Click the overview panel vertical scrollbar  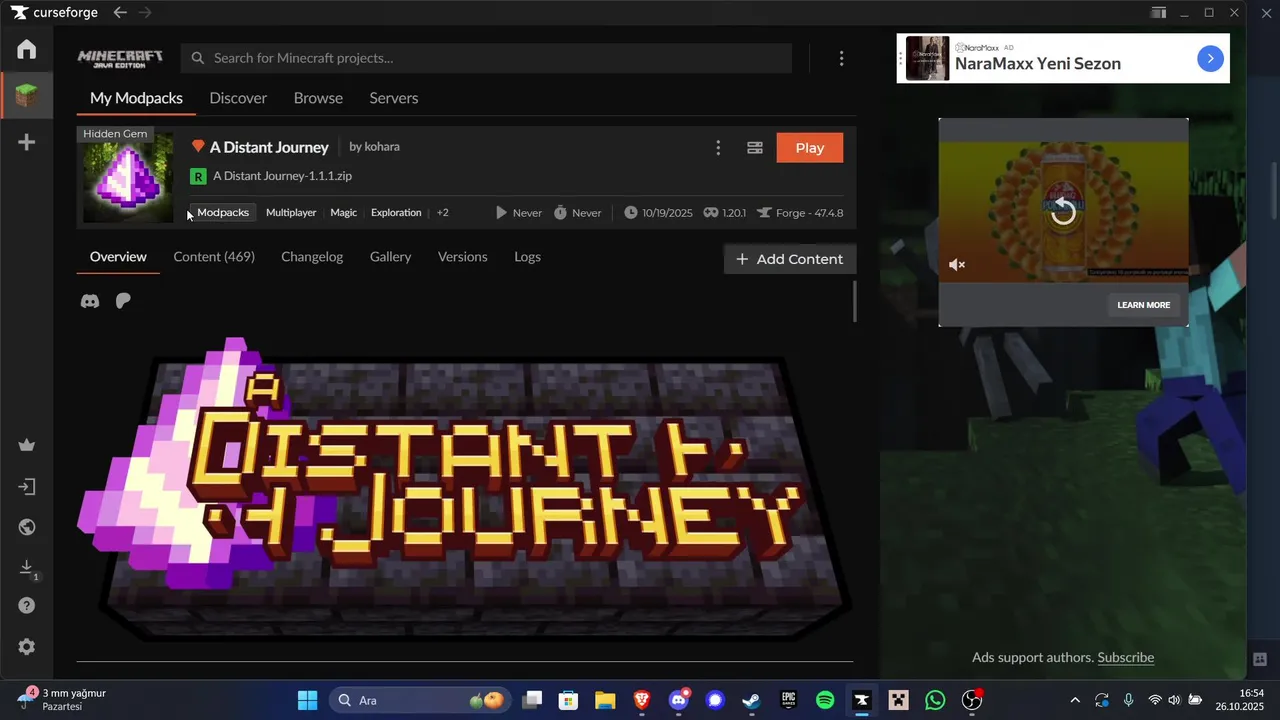pyautogui.click(x=855, y=301)
